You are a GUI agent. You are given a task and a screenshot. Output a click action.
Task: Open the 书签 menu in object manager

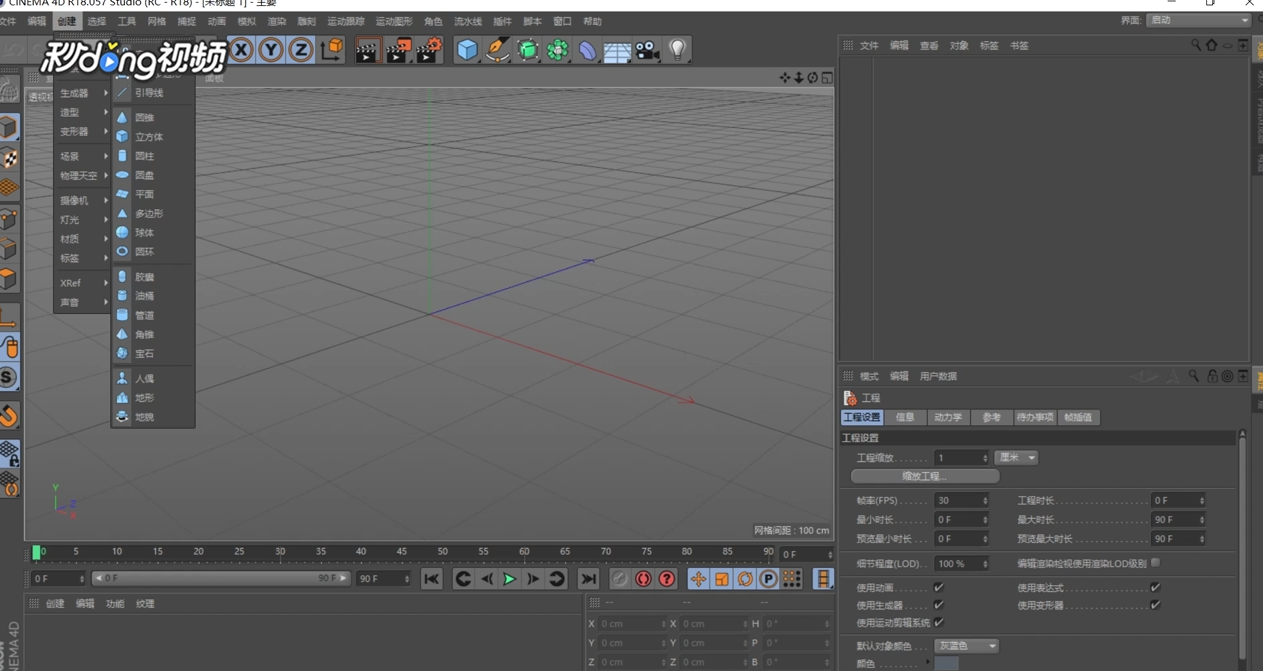pyautogui.click(x=1019, y=45)
